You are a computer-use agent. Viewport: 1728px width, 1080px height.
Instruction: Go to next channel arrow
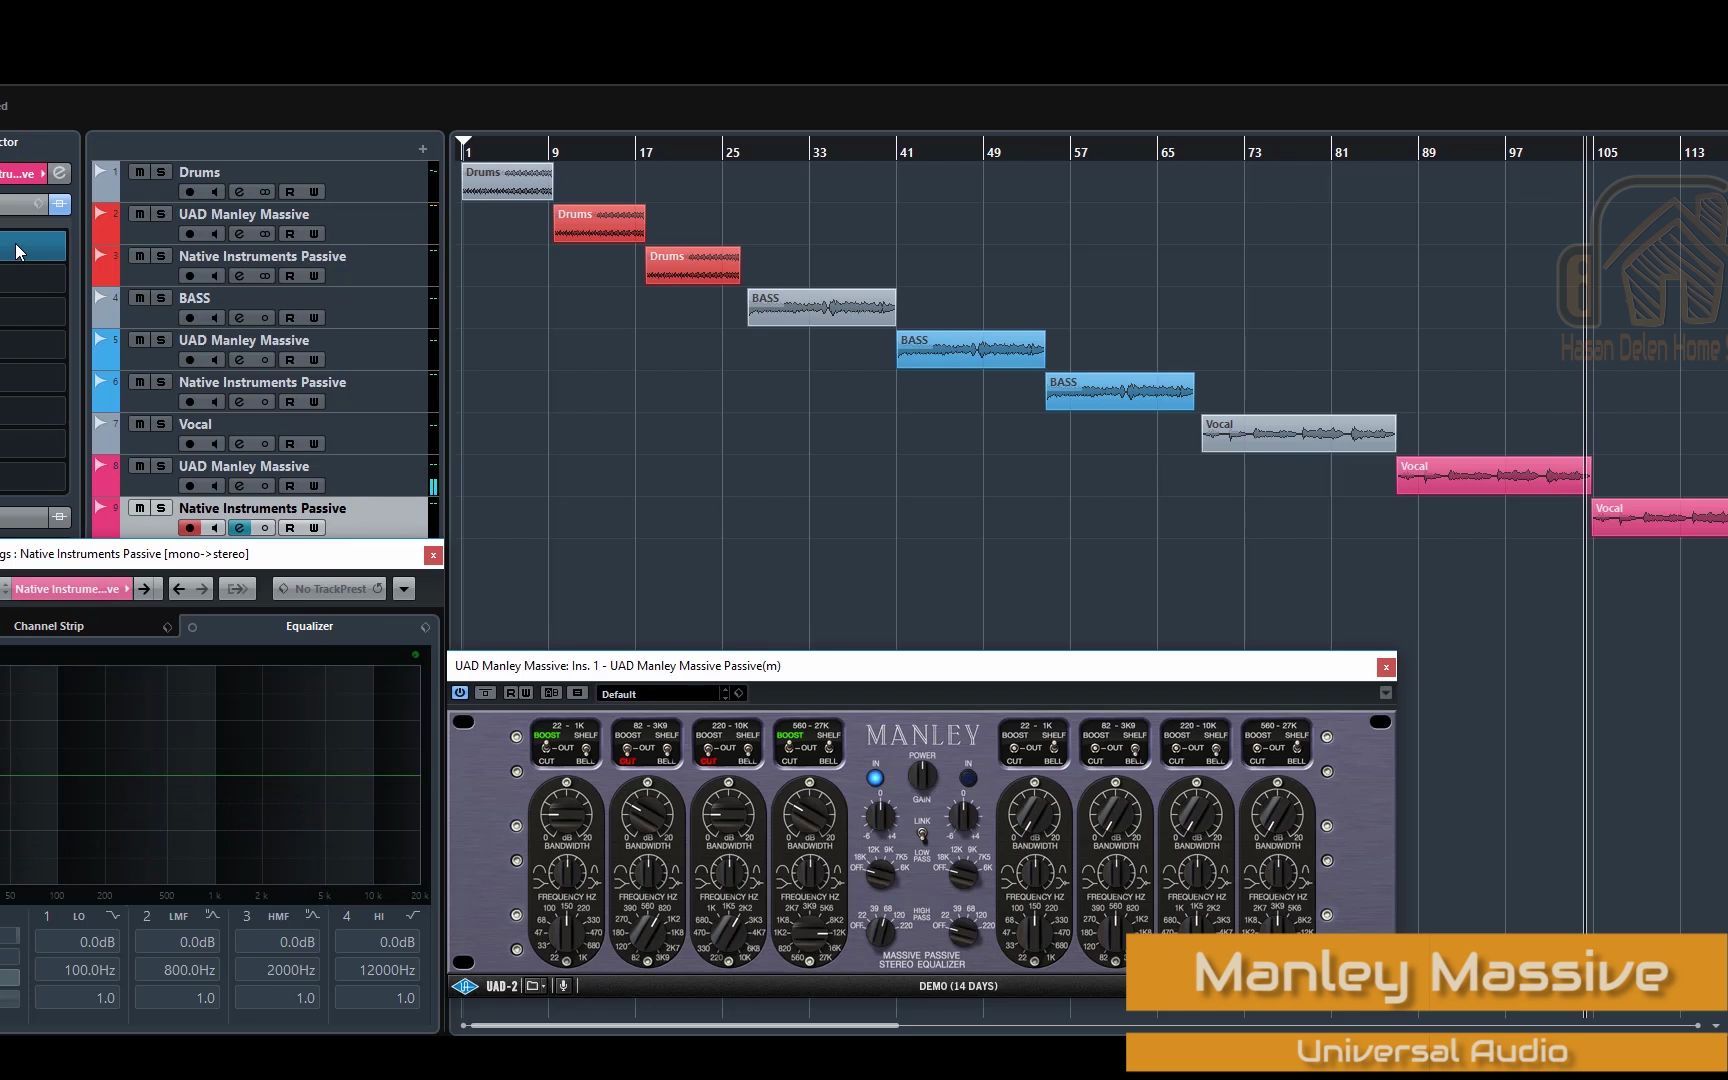202,589
